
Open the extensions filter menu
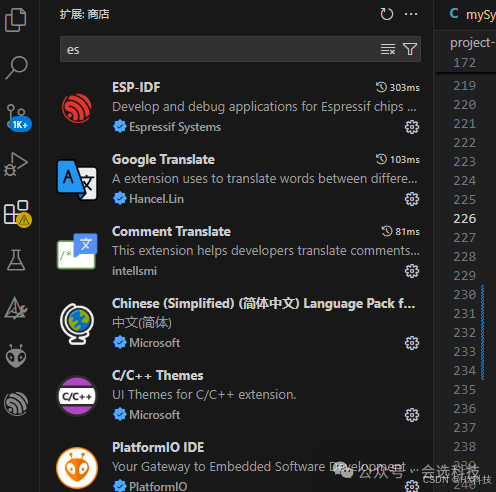[410, 49]
